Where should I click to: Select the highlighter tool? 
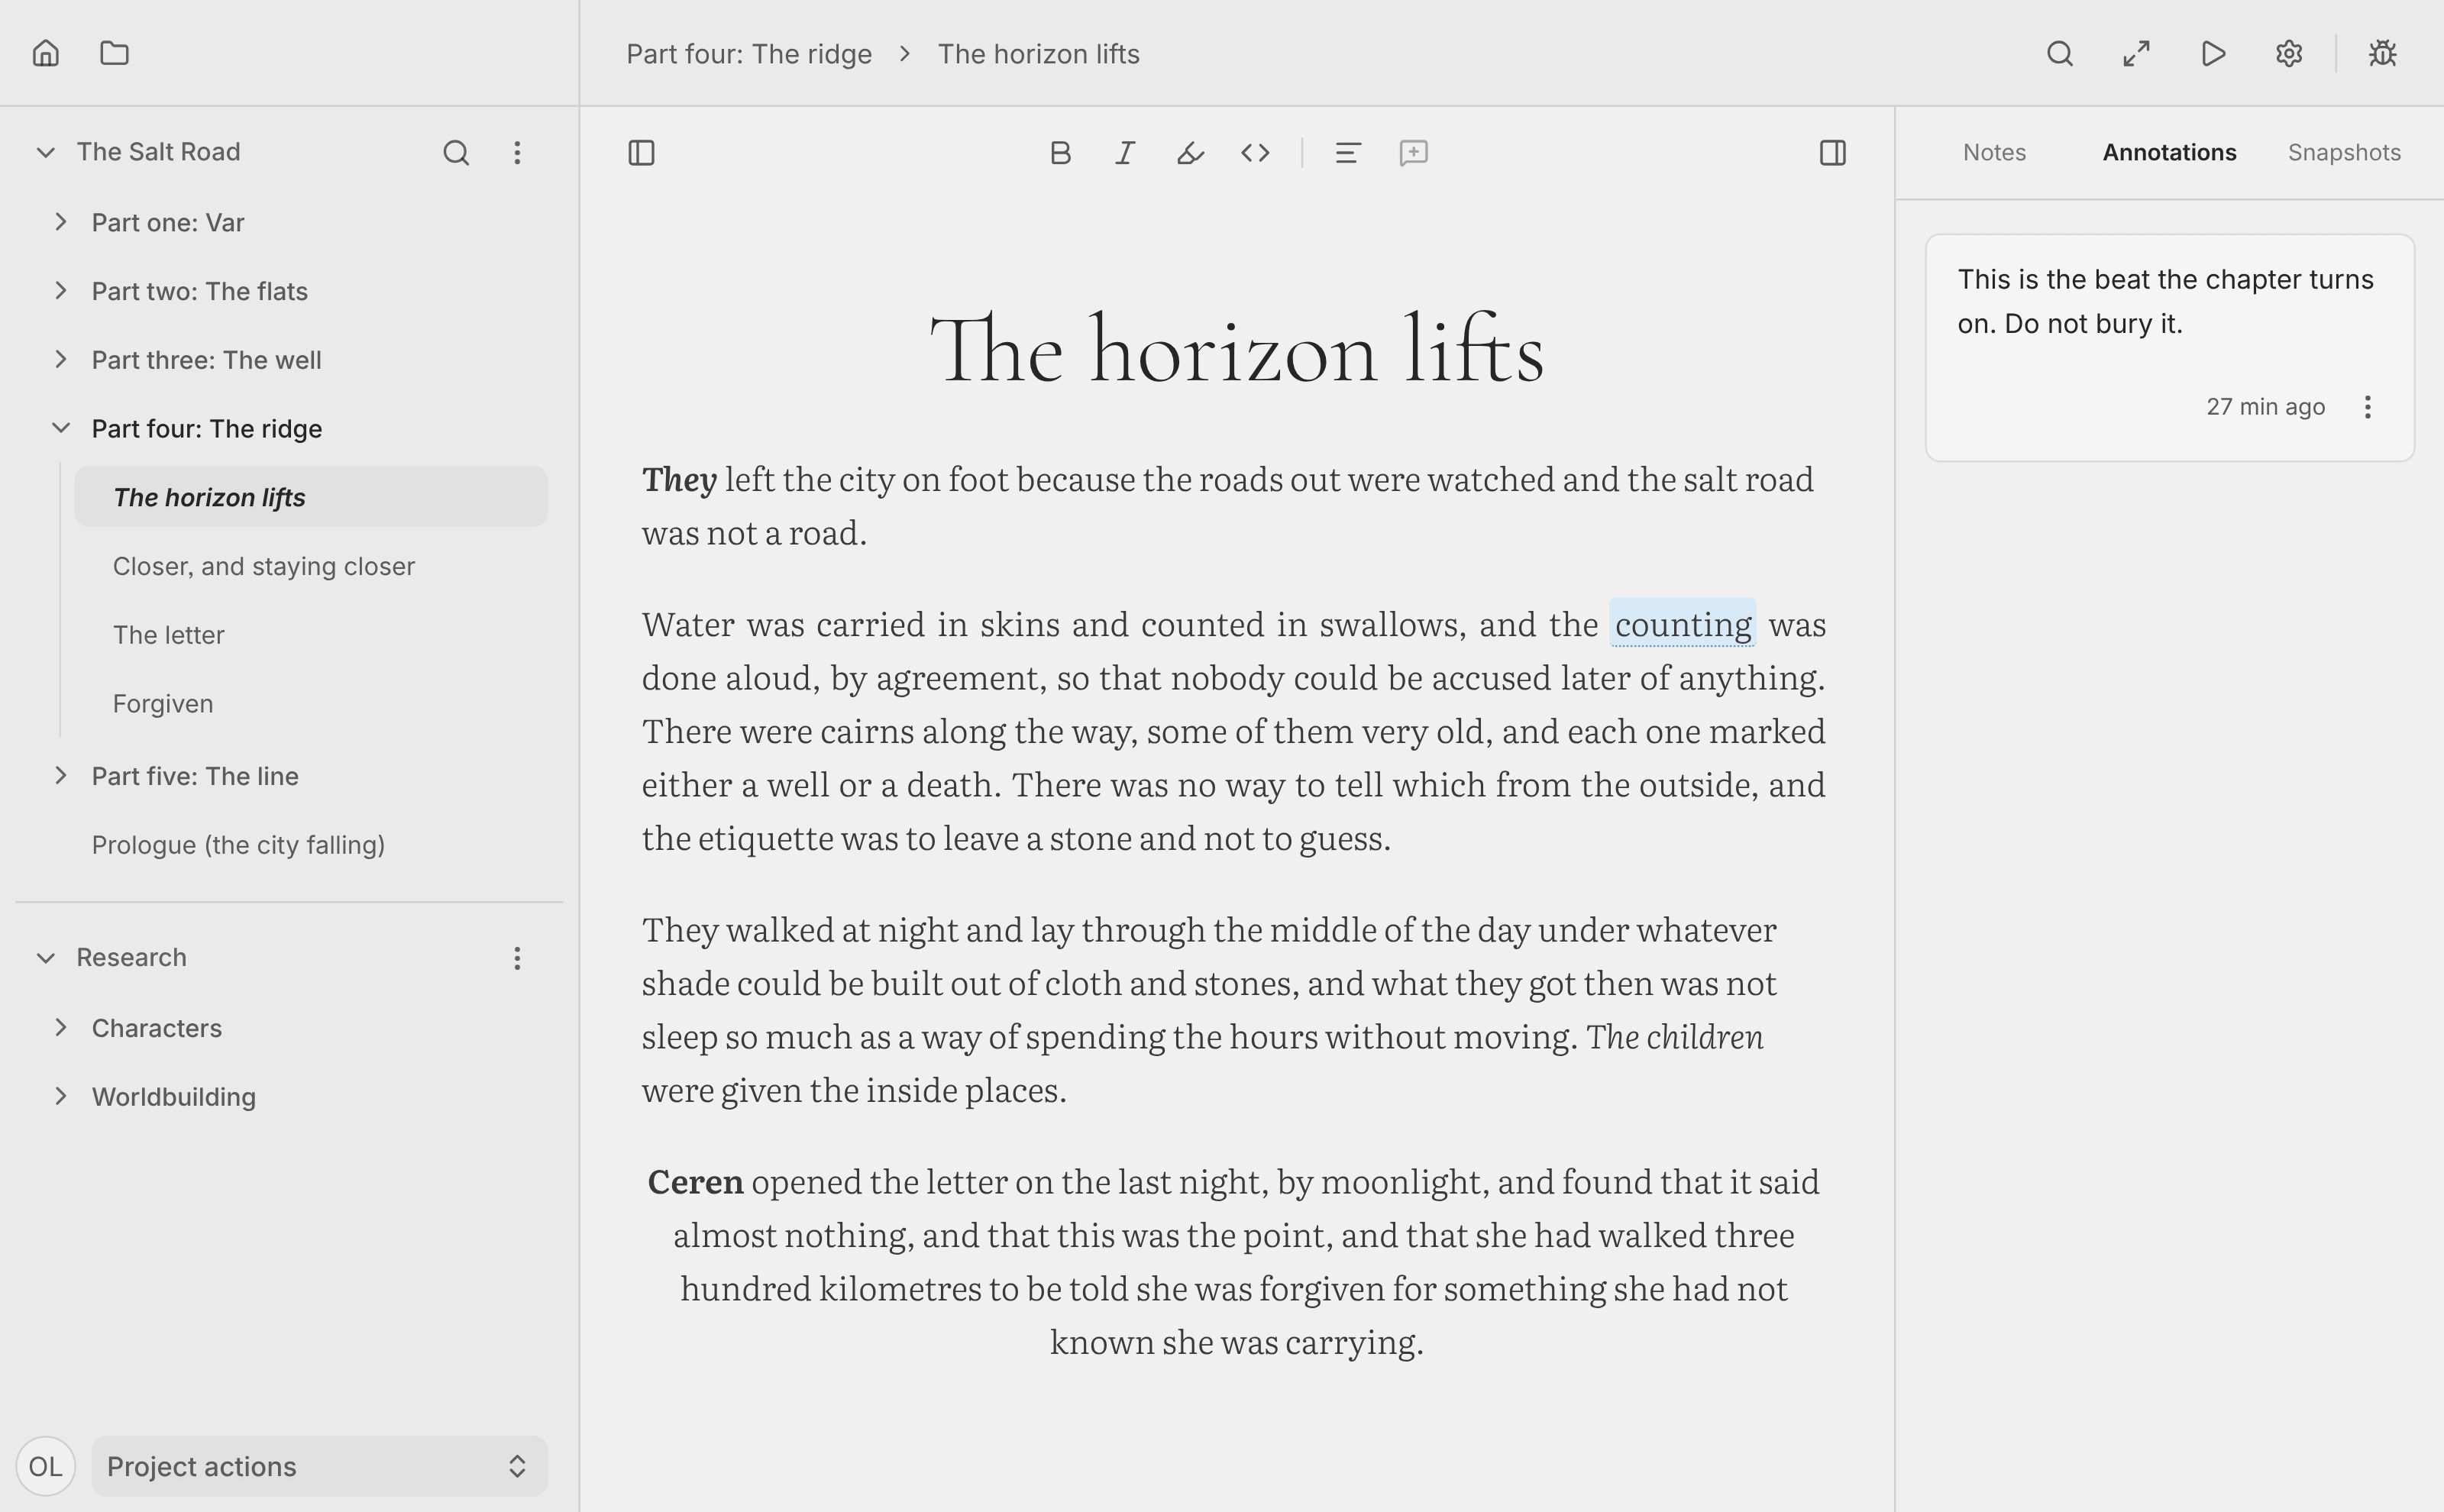[x=1190, y=153]
